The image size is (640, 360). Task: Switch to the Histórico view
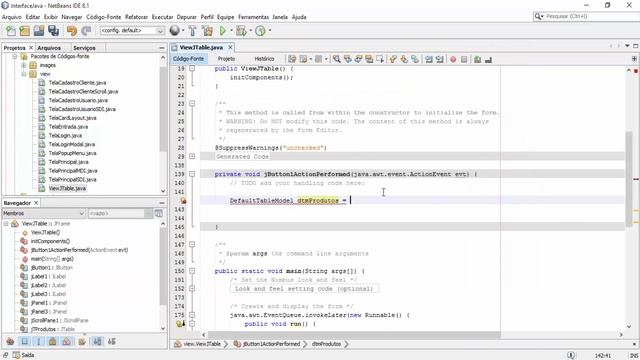(x=264, y=59)
